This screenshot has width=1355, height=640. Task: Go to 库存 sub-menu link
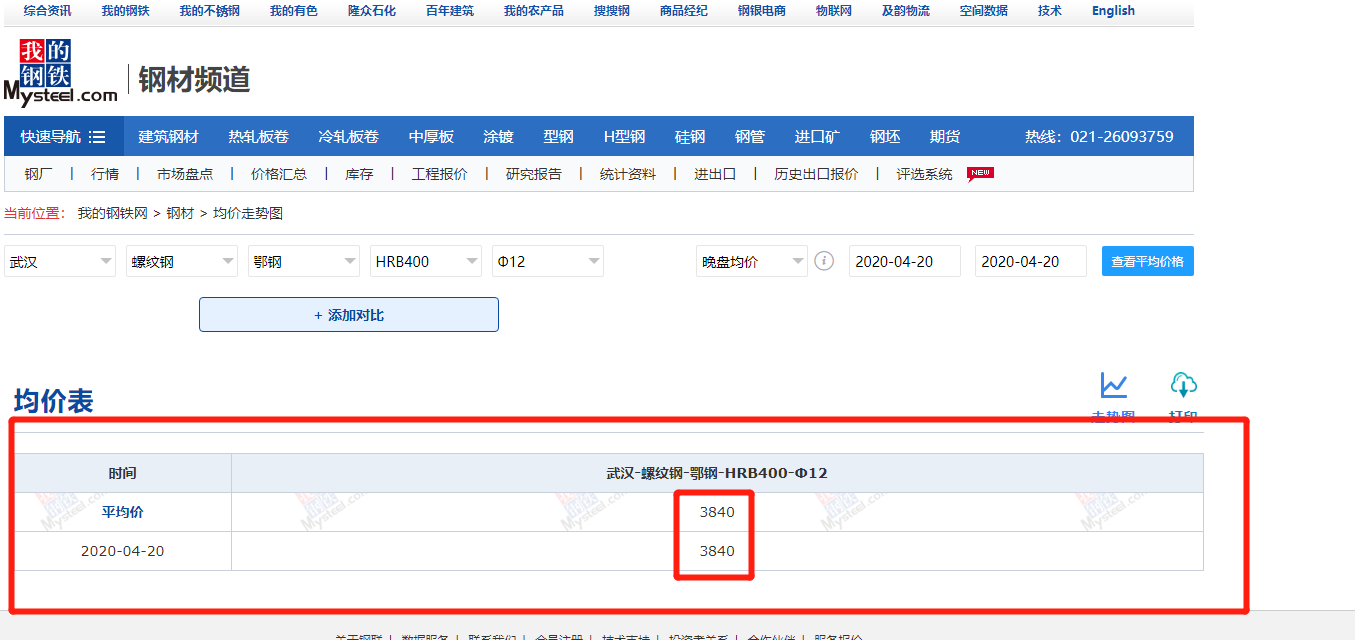359,174
